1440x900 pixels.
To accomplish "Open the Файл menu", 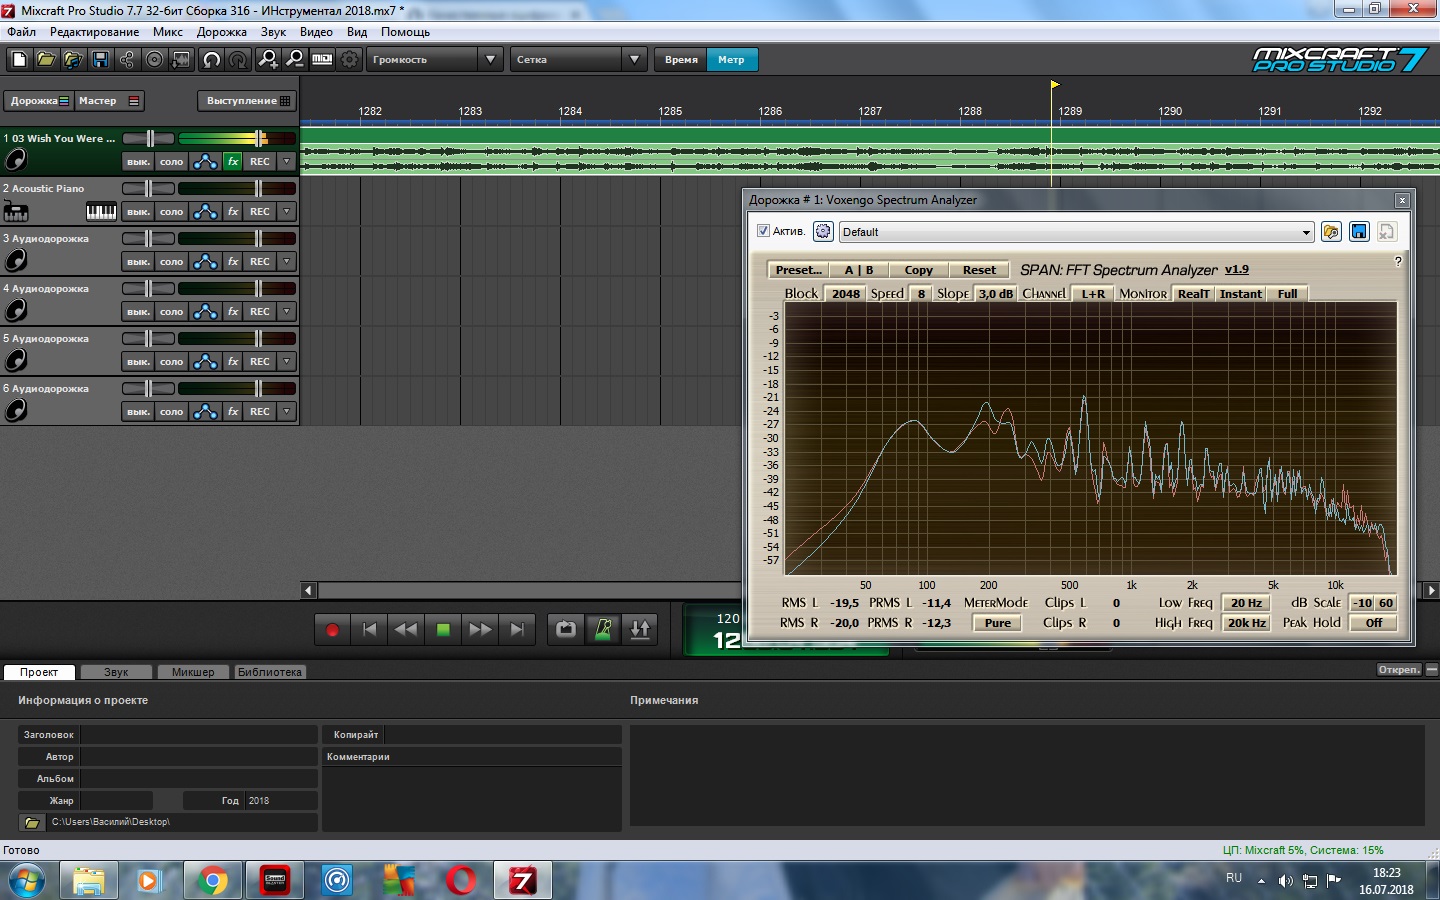I will point(21,32).
